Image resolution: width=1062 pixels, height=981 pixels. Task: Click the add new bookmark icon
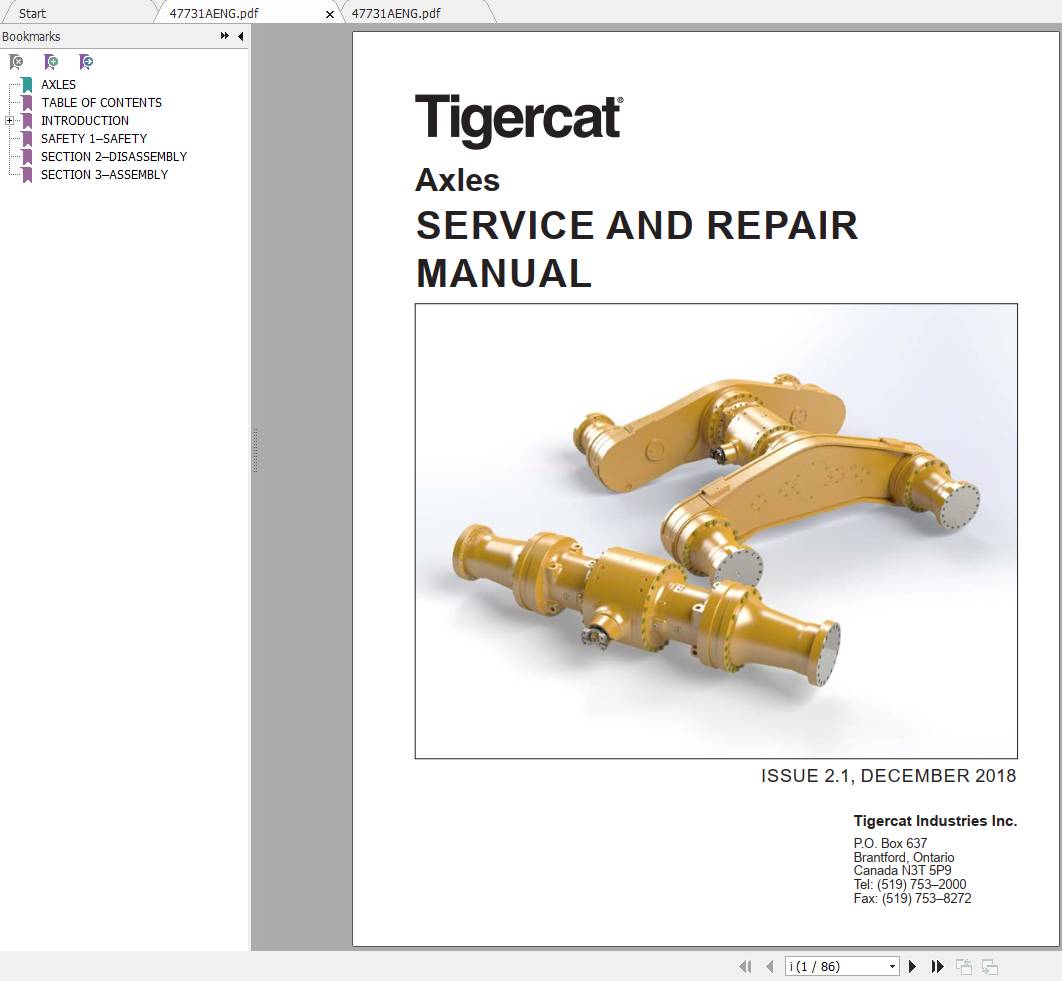(x=51, y=62)
